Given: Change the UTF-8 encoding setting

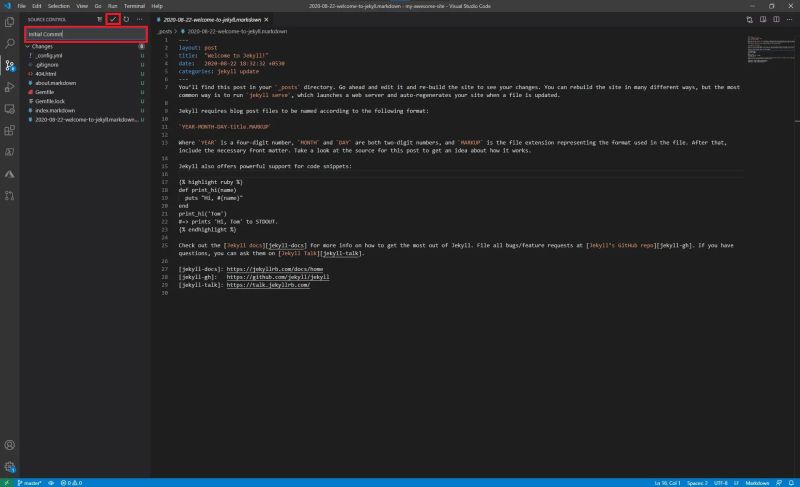Looking at the screenshot, I should (x=720, y=482).
